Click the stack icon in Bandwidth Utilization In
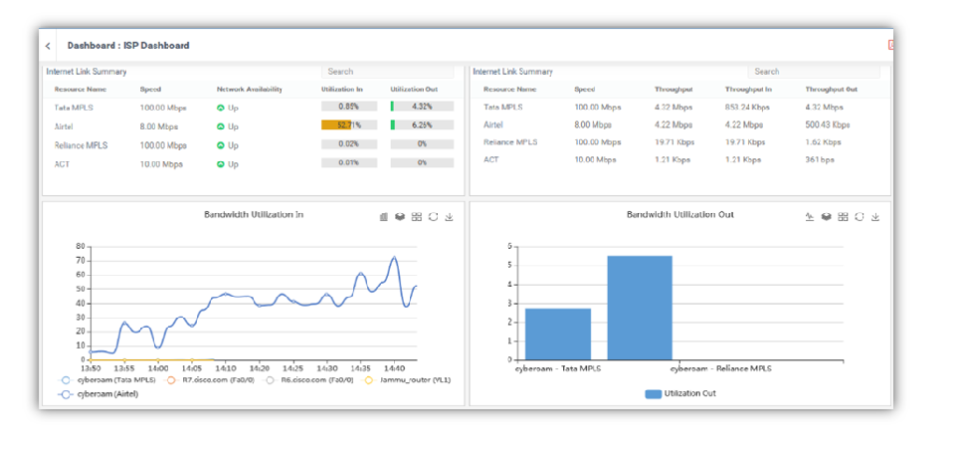 point(400,217)
